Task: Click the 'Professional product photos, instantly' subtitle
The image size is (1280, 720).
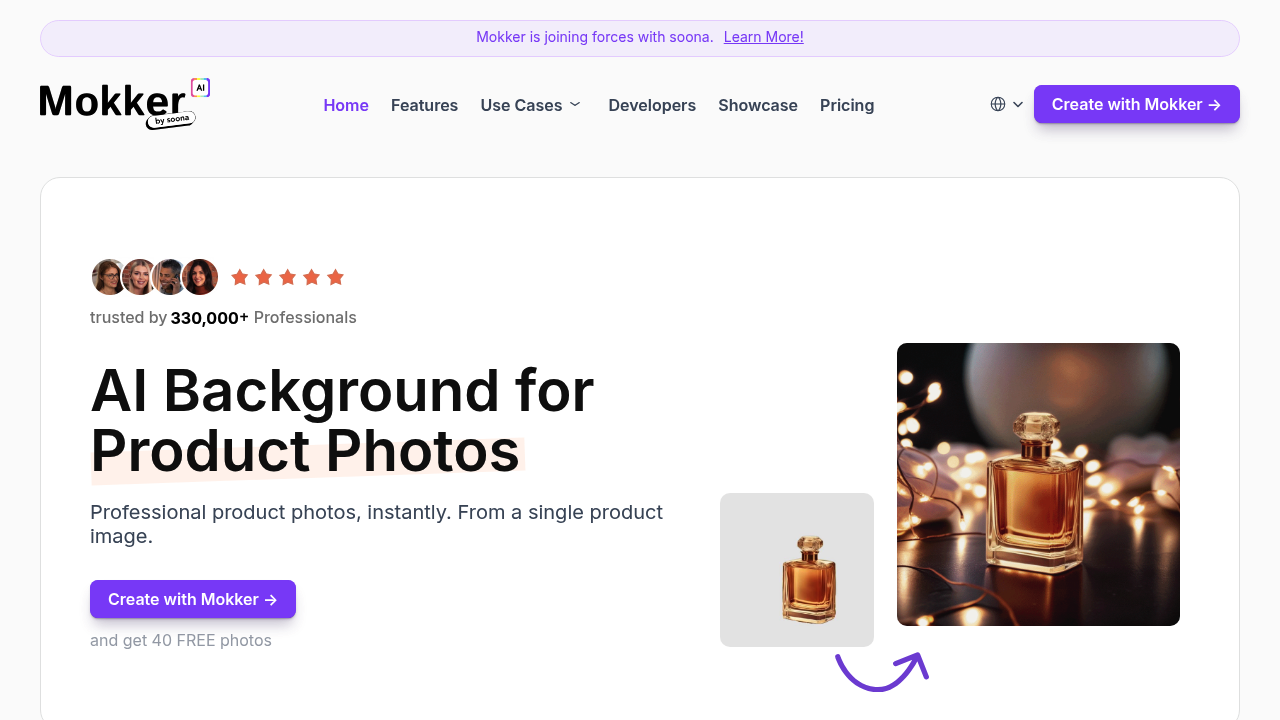Action: click(376, 524)
